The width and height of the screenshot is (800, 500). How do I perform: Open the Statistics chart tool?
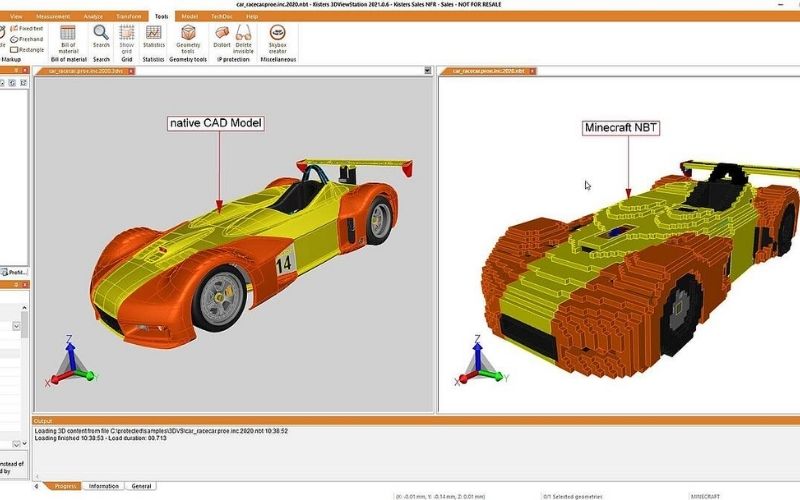tap(154, 36)
